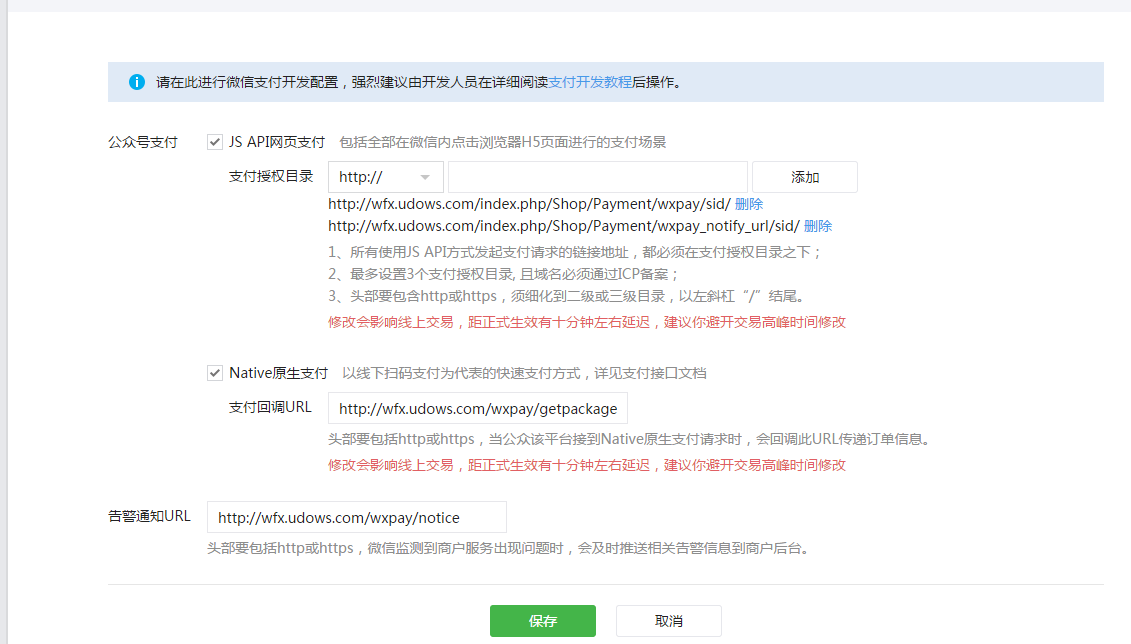Viewport: 1131px width, 644px height.
Task: Click the wxpay/sid/ authorized directory URL text
Action: coord(529,204)
